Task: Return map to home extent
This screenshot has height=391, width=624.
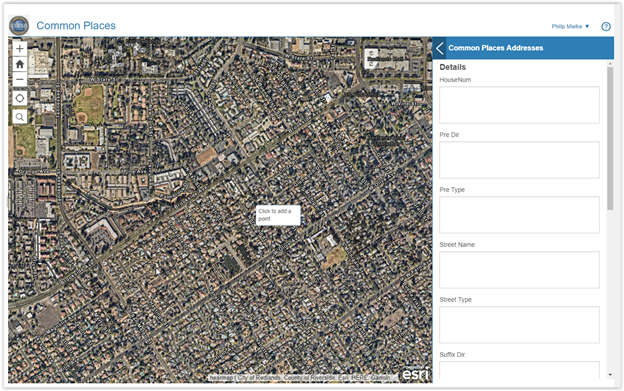Action: pyautogui.click(x=20, y=64)
